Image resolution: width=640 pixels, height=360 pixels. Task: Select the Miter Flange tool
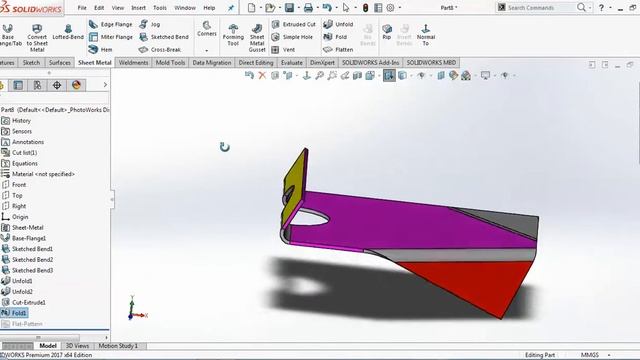(x=111, y=37)
